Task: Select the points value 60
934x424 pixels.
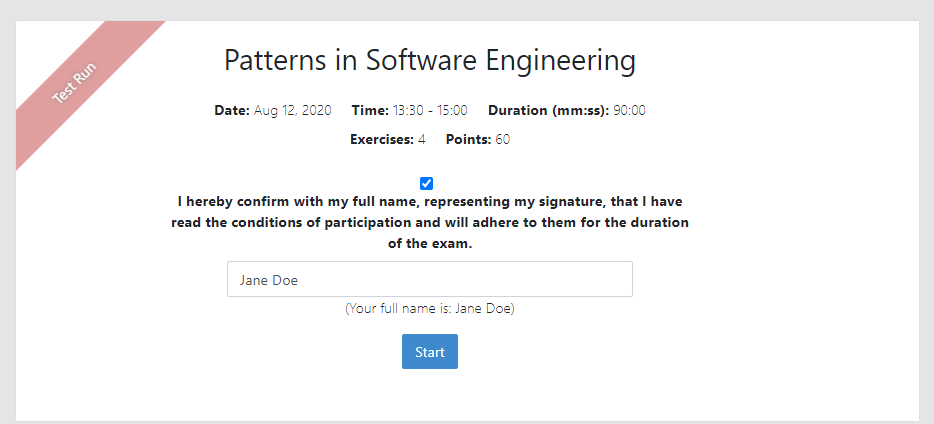Action: pyautogui.click(x=502, y=140)
